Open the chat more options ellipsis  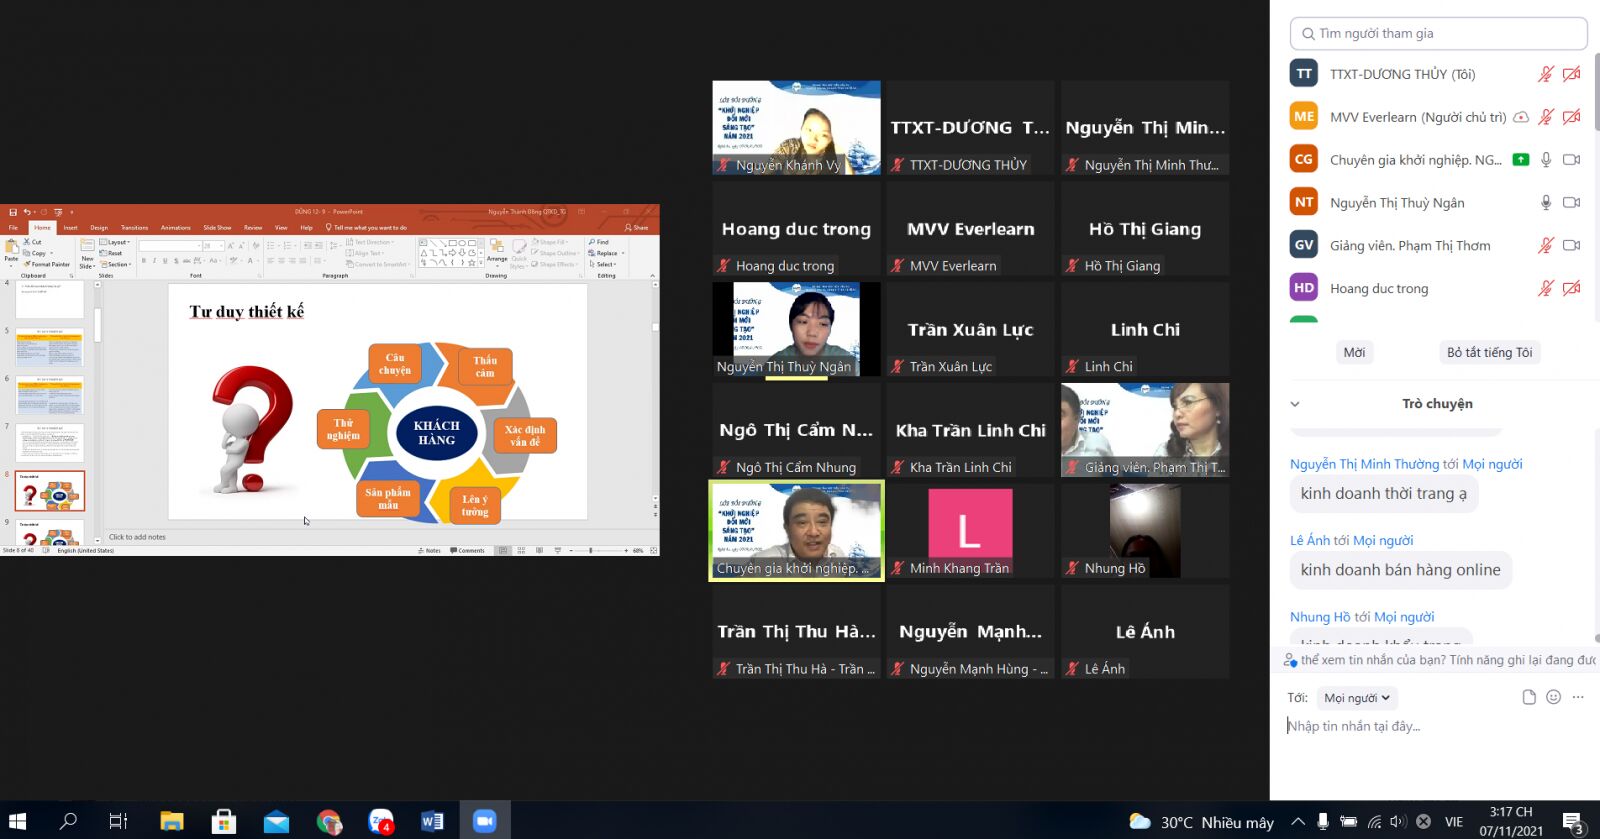click(x=1578, y=697)
